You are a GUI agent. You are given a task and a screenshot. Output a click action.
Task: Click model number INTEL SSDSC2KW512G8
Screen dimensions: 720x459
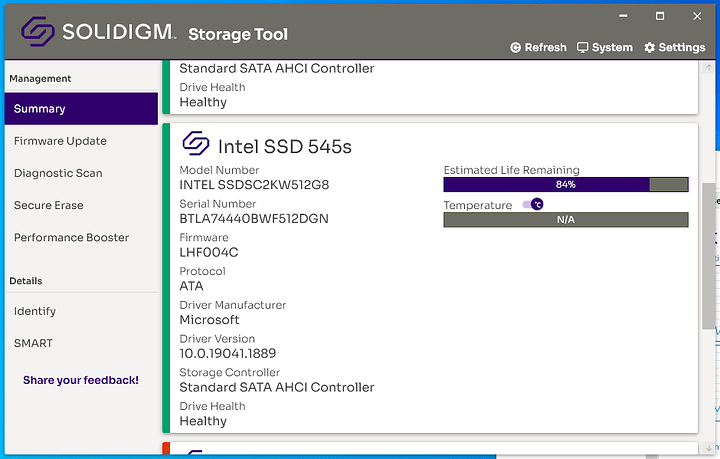[254, 185]
